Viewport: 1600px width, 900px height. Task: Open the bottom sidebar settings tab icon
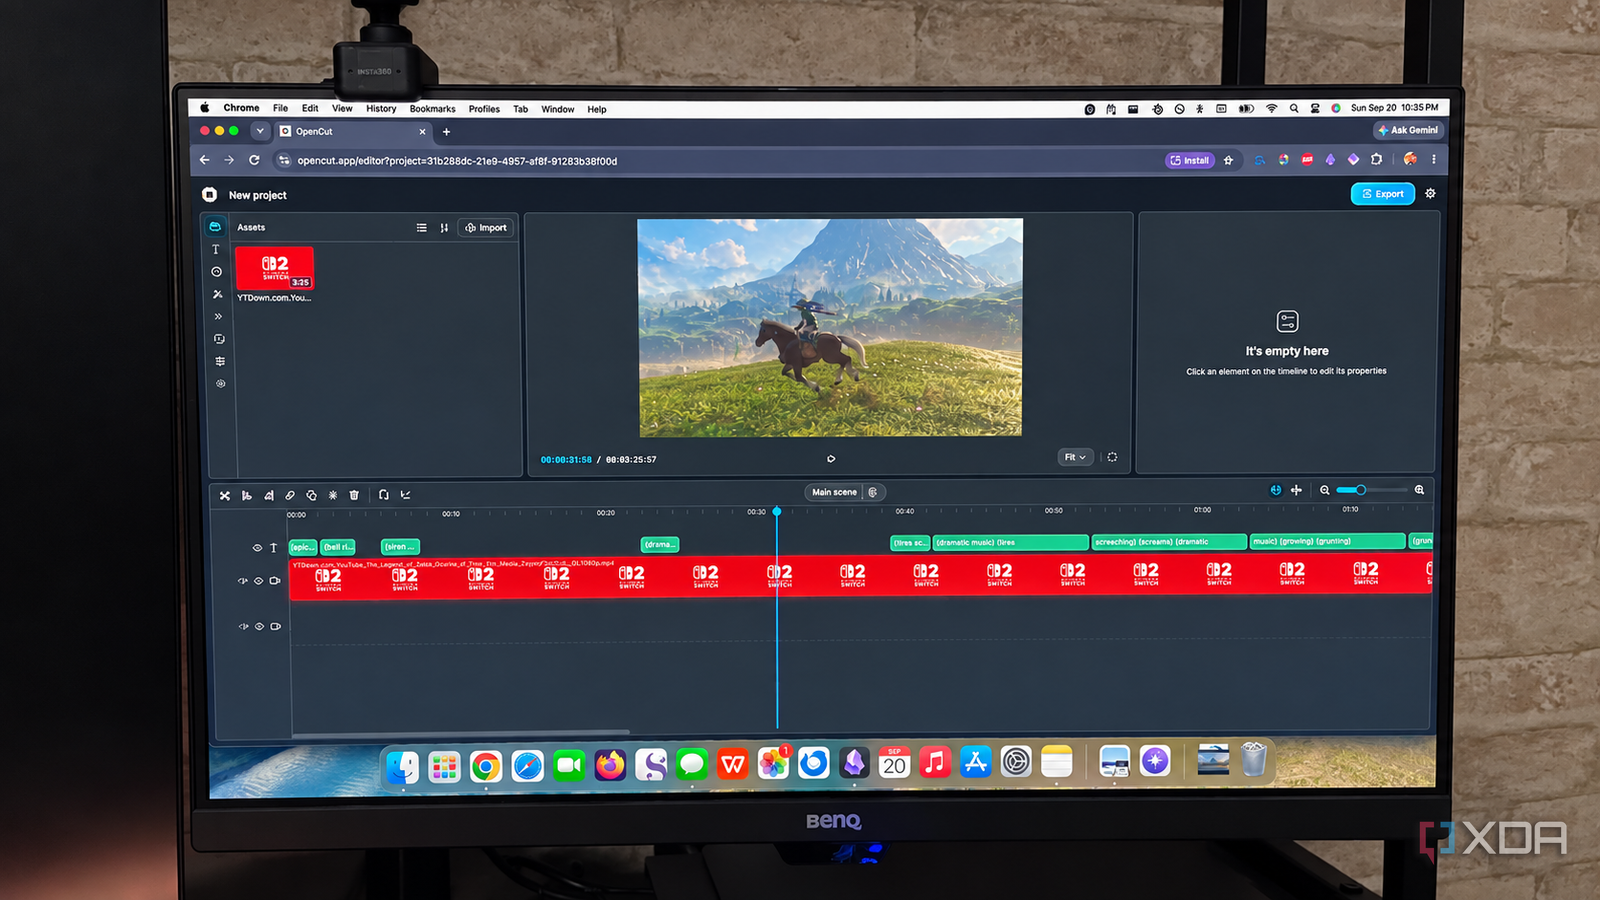coord(221,384)
